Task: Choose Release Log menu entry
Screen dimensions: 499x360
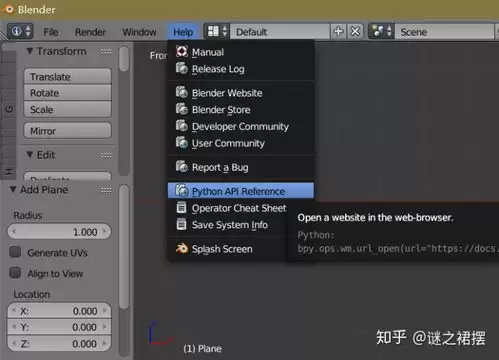Action: tap(241, 69)
